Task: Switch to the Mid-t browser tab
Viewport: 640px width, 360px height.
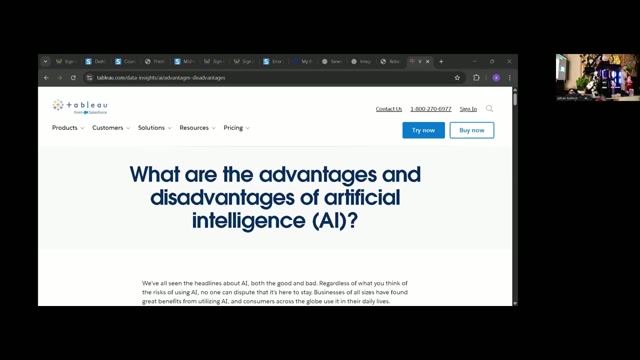Action: (184, 62)
